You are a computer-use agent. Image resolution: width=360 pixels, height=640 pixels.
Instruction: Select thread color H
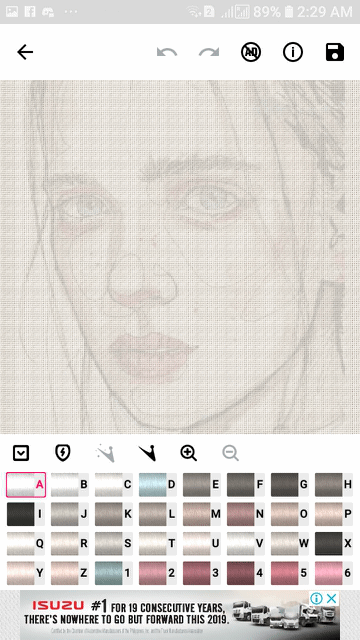(x=334, y=484)
